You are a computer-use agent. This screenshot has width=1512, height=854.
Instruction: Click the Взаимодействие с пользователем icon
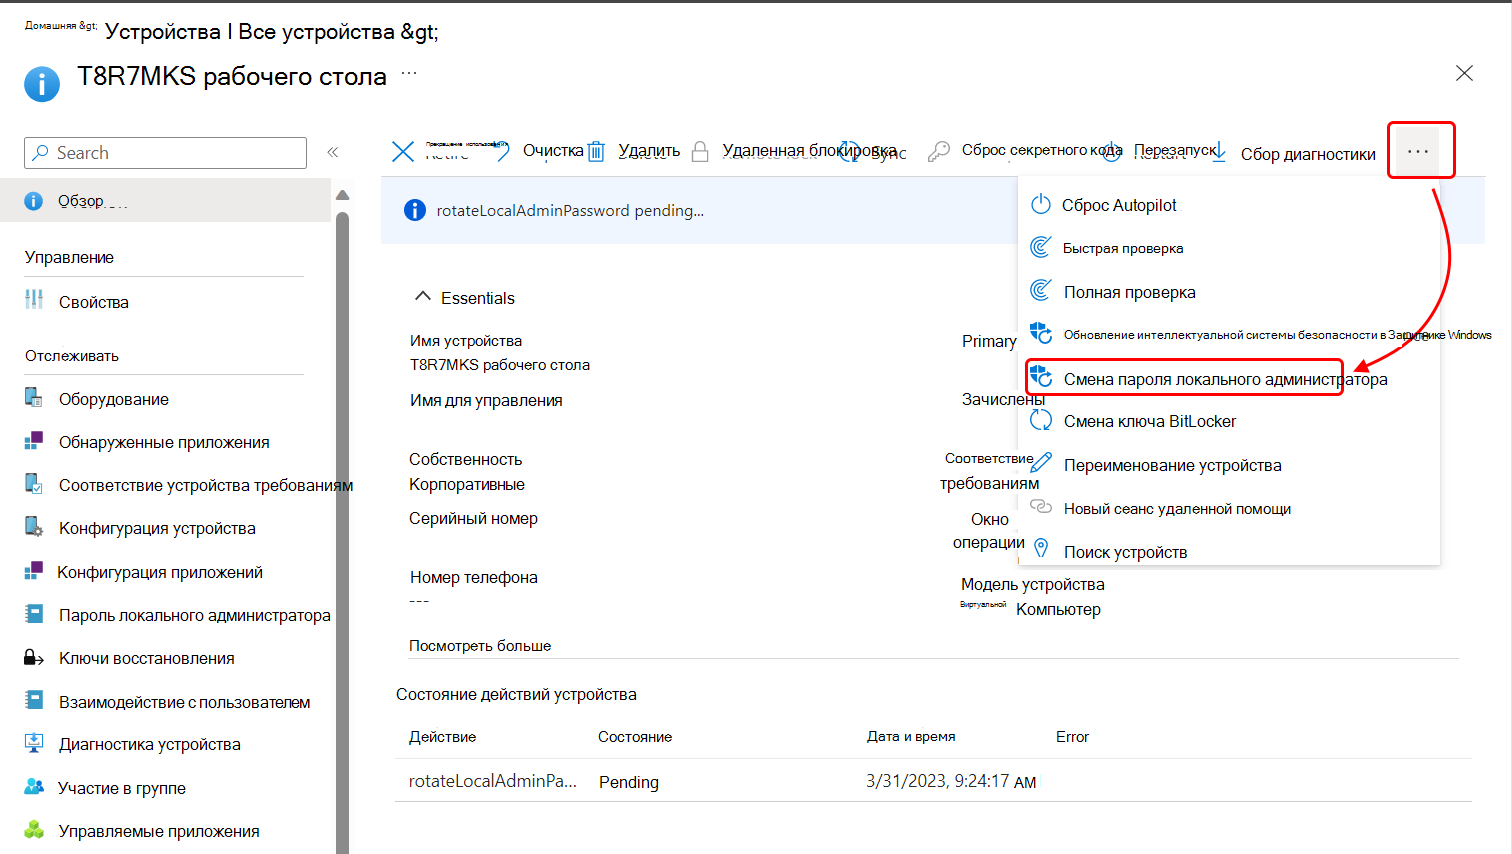[34, 700]
